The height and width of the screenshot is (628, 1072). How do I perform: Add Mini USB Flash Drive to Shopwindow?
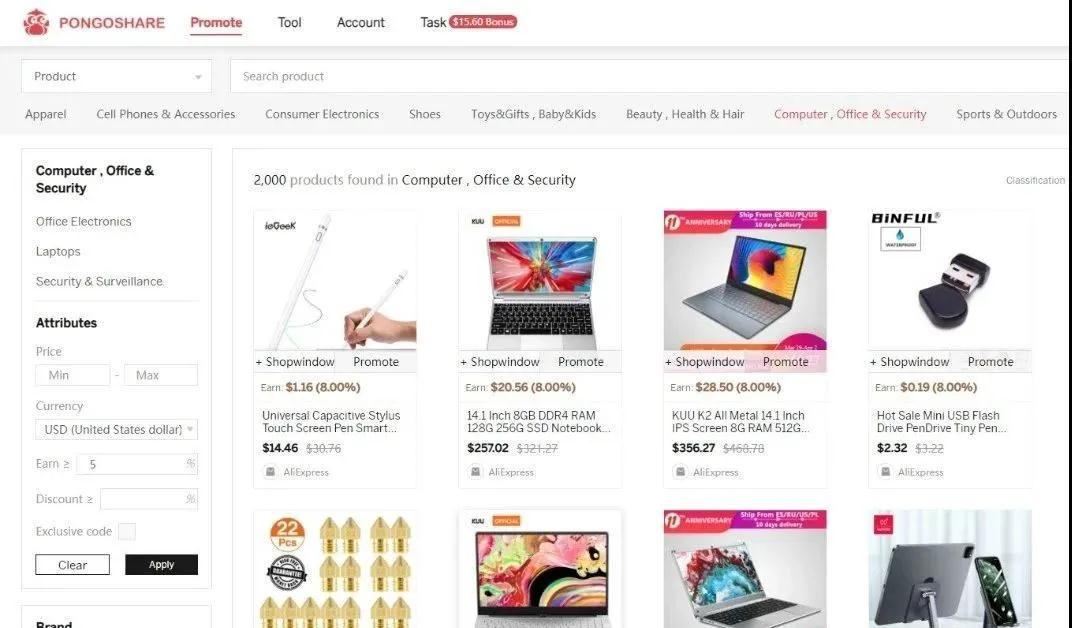[x=909, y=361]
